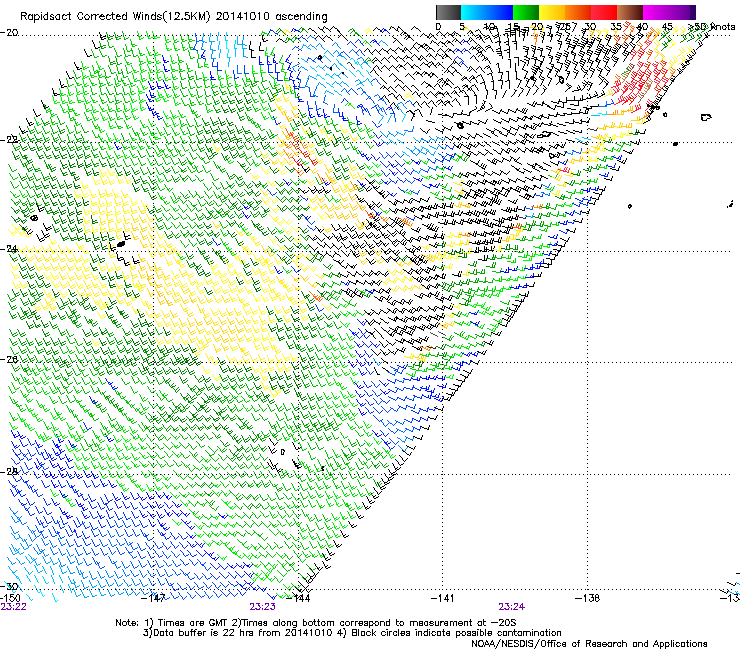Click the yellow 20-25 knots legend swatch
Viewport: 740px width, 650px height.
pos(552,12)
